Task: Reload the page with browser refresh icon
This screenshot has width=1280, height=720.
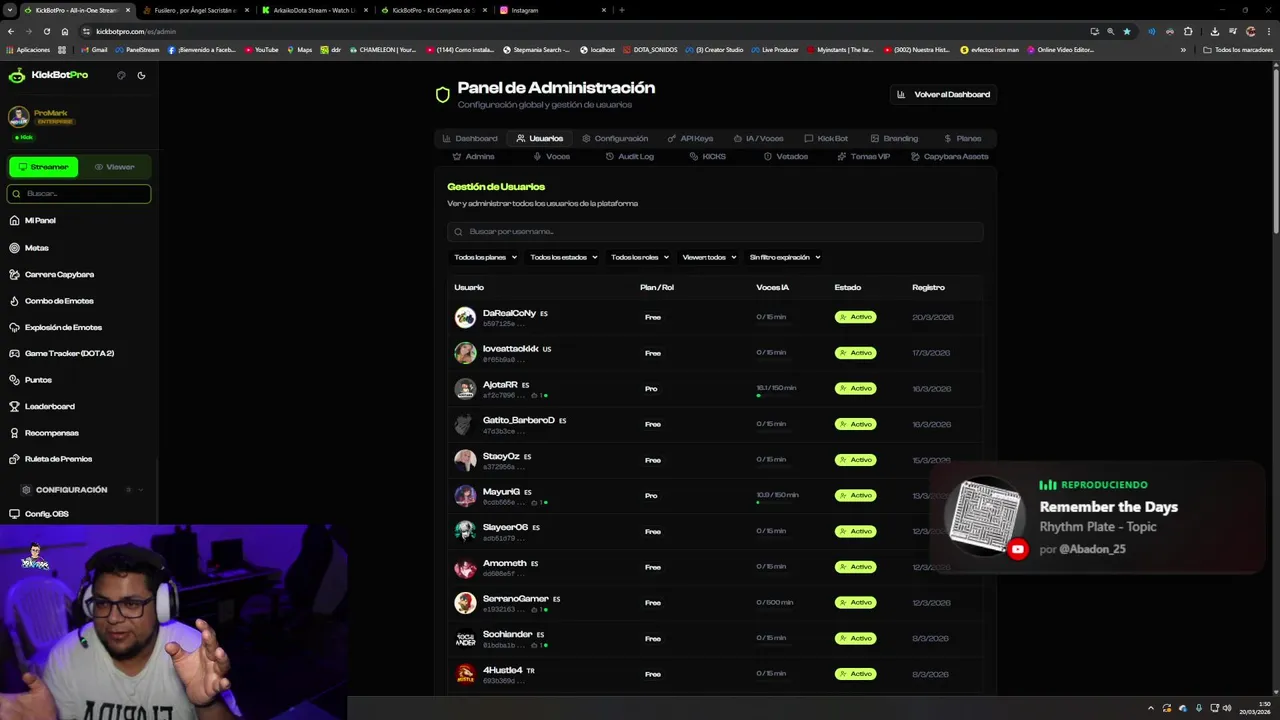Action: 47,31
